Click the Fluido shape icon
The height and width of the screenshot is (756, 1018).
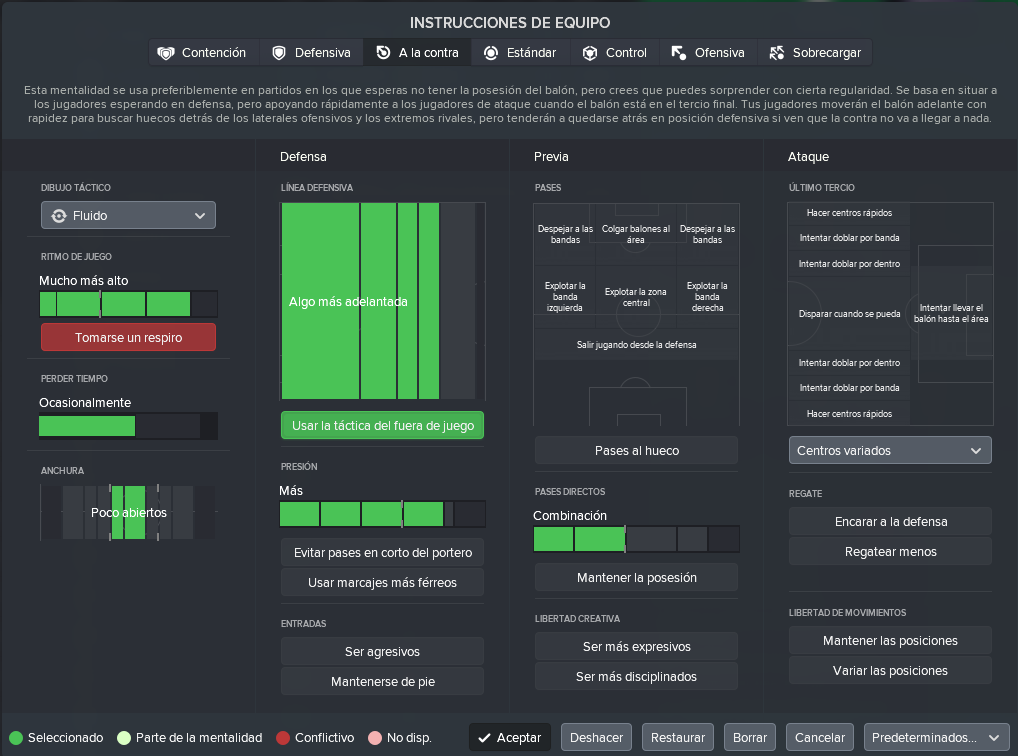pyautogui.click(x=59, y=216)
